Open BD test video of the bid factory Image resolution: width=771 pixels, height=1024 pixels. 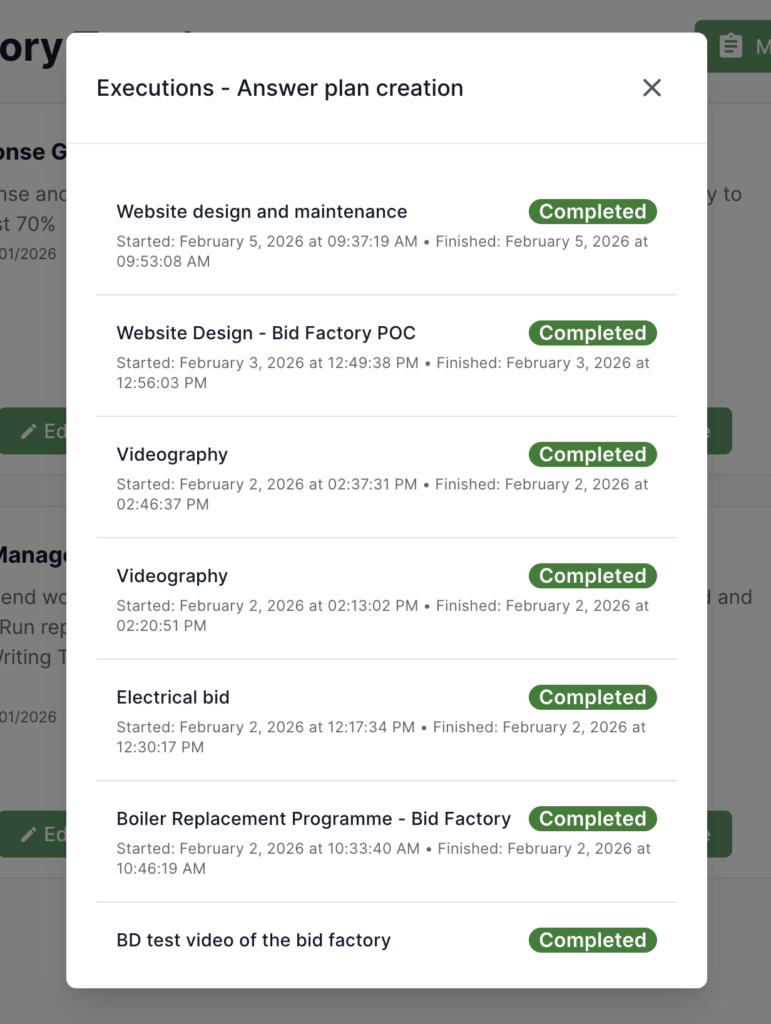pyautogui.click(x=253, y=940)
